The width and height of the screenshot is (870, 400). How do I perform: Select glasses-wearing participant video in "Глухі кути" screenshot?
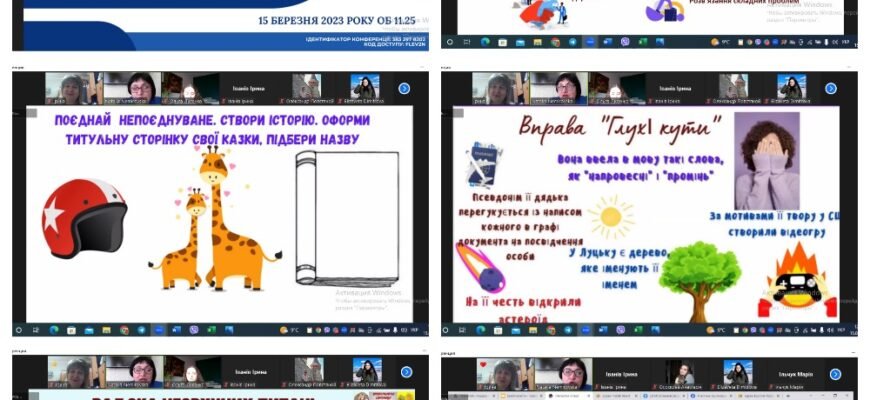(559, 88)
